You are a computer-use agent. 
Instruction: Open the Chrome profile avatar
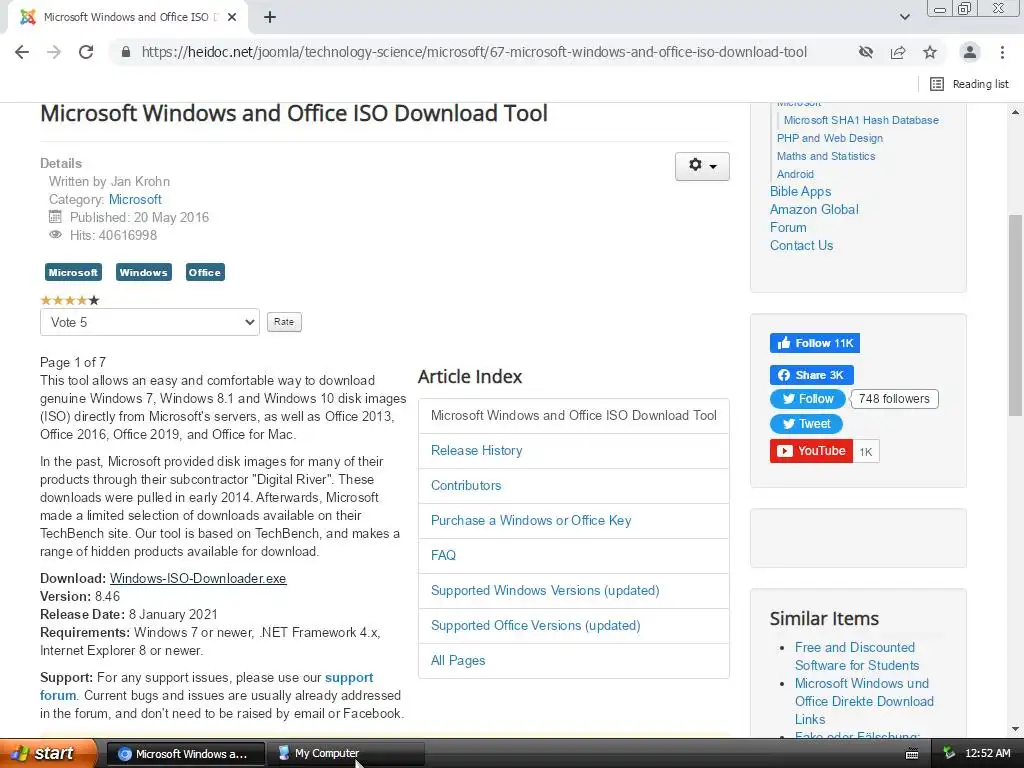point(970,52)
